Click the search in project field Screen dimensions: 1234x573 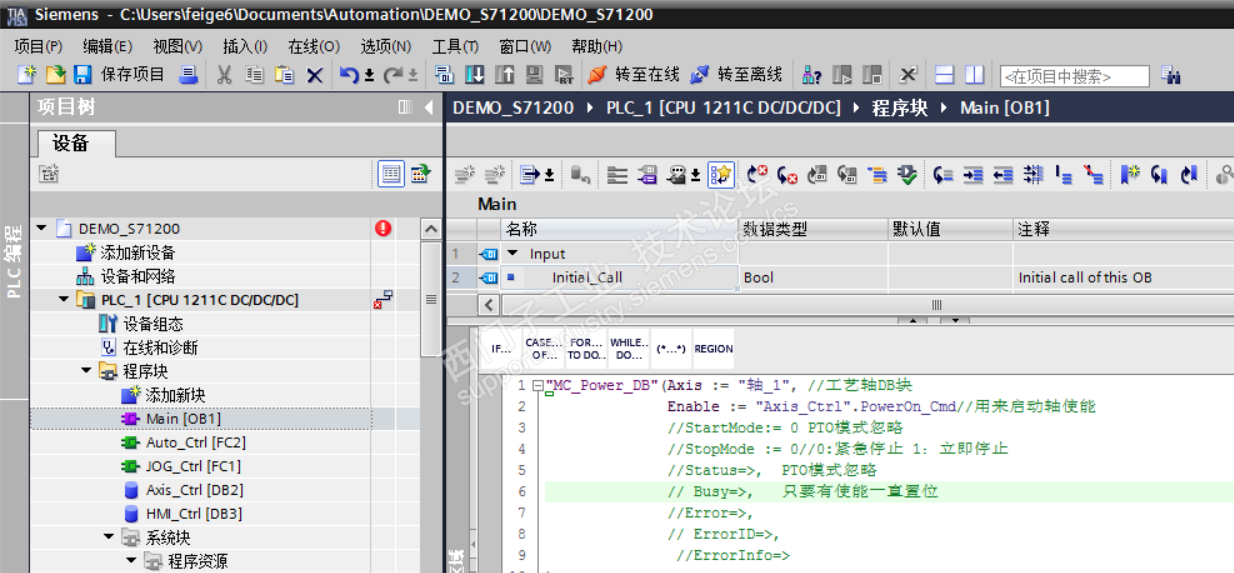[1075, 76]
